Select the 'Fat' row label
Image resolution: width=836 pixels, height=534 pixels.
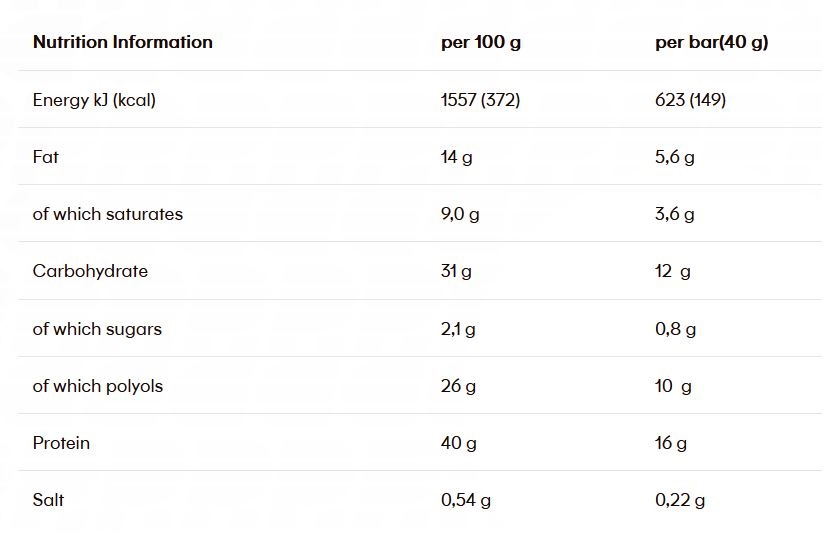click(x=46, y=157)
